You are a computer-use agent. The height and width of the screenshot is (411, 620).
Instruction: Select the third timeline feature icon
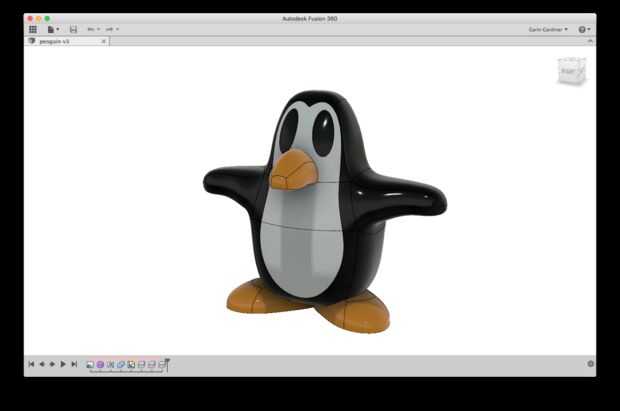tap(111, 365)
